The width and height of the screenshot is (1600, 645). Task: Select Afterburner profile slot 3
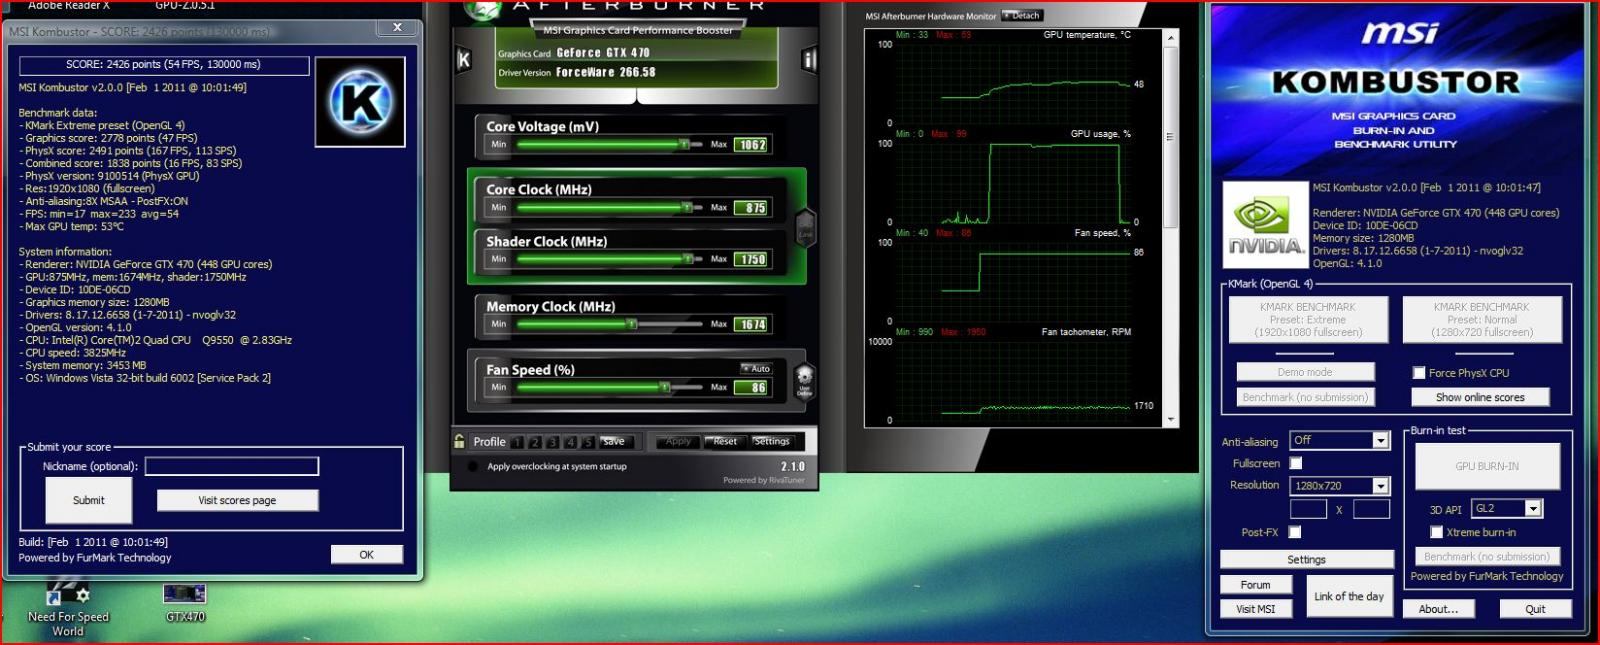coord(553,442)
